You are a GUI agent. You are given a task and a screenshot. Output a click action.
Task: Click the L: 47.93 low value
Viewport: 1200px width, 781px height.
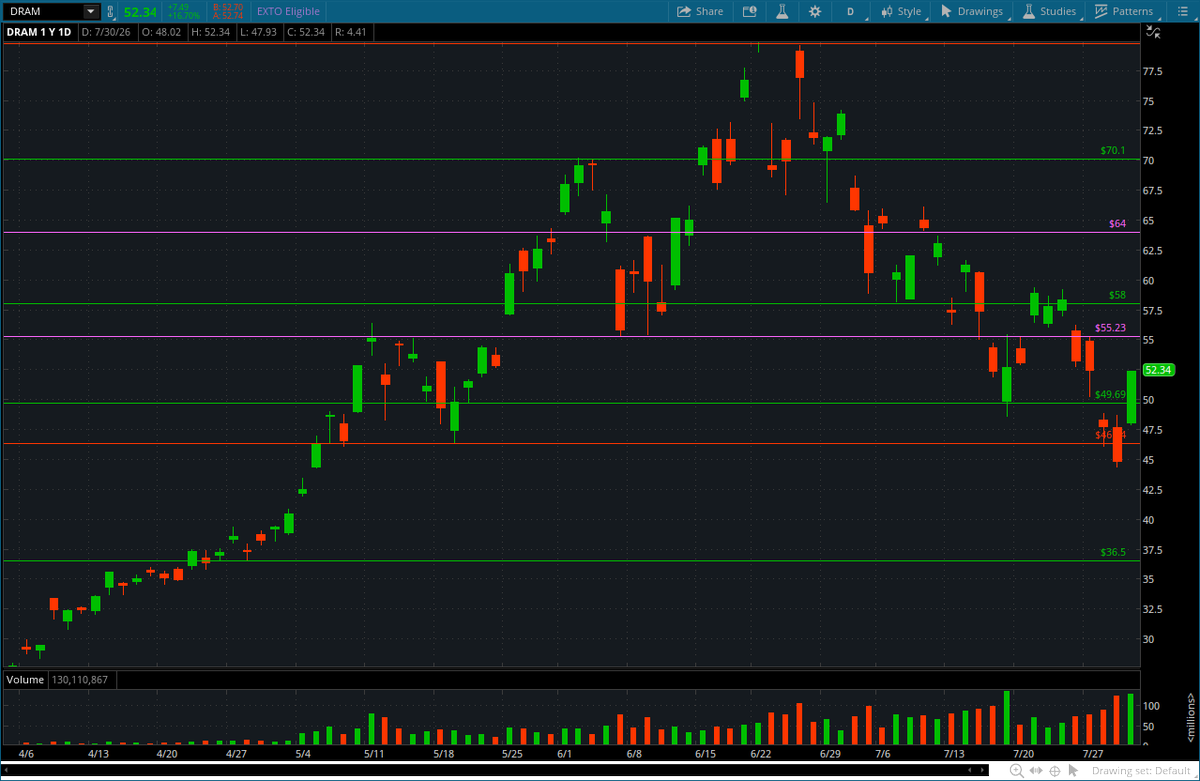[258, 32]
